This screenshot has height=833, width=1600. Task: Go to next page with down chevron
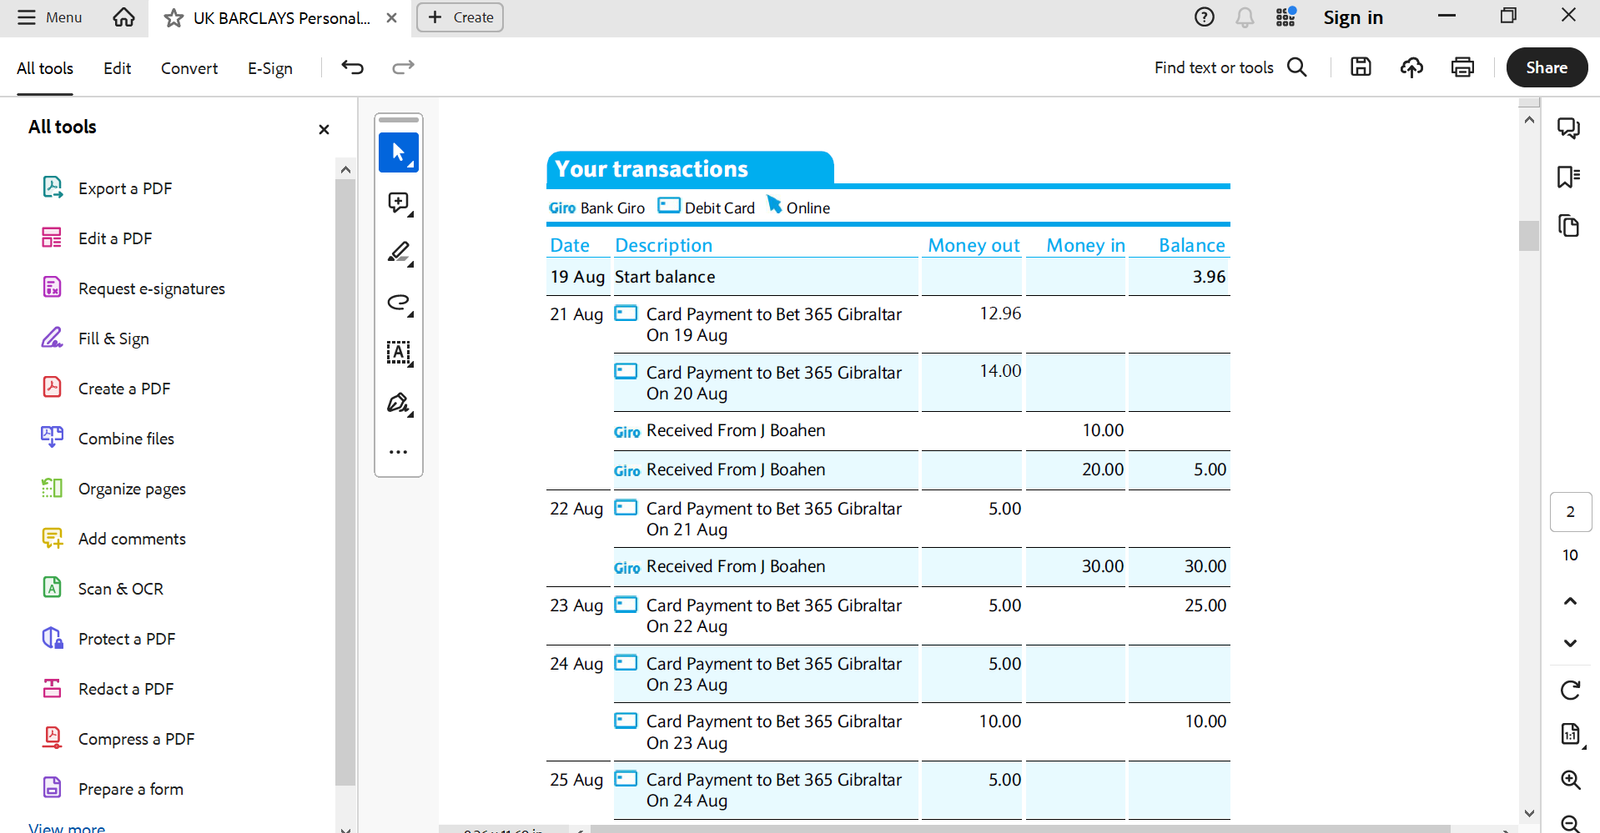(1570, 643)
